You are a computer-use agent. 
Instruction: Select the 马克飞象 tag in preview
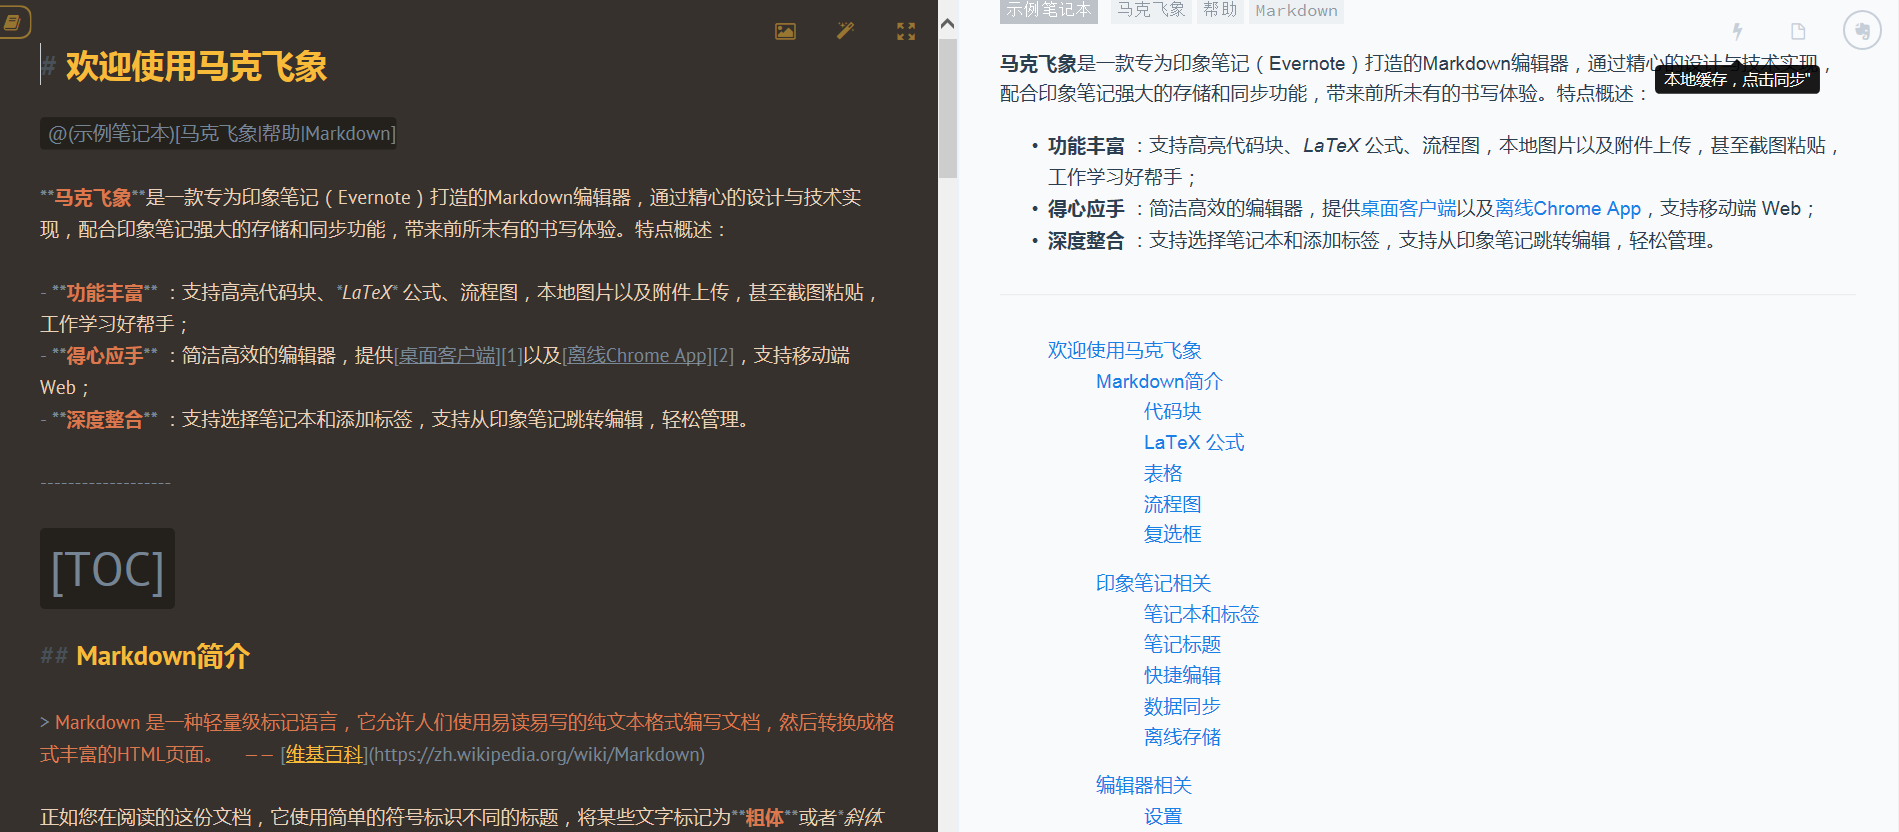coord(1151,10)
